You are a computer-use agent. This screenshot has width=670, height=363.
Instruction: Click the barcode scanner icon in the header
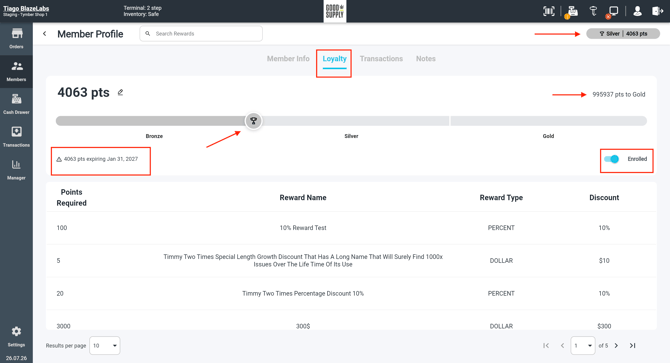coord(549,11)
